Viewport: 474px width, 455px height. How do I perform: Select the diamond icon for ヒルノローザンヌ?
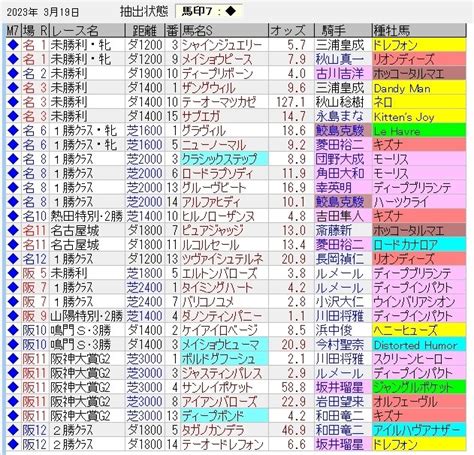point(13,216)
